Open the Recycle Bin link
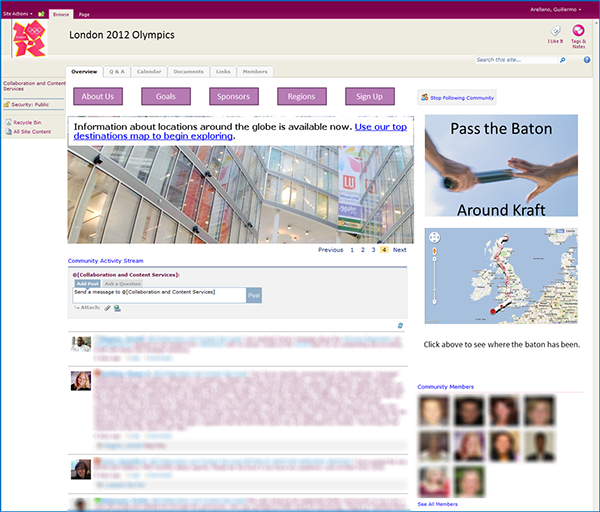Screen dimensions: 600x512 (27, 122)
